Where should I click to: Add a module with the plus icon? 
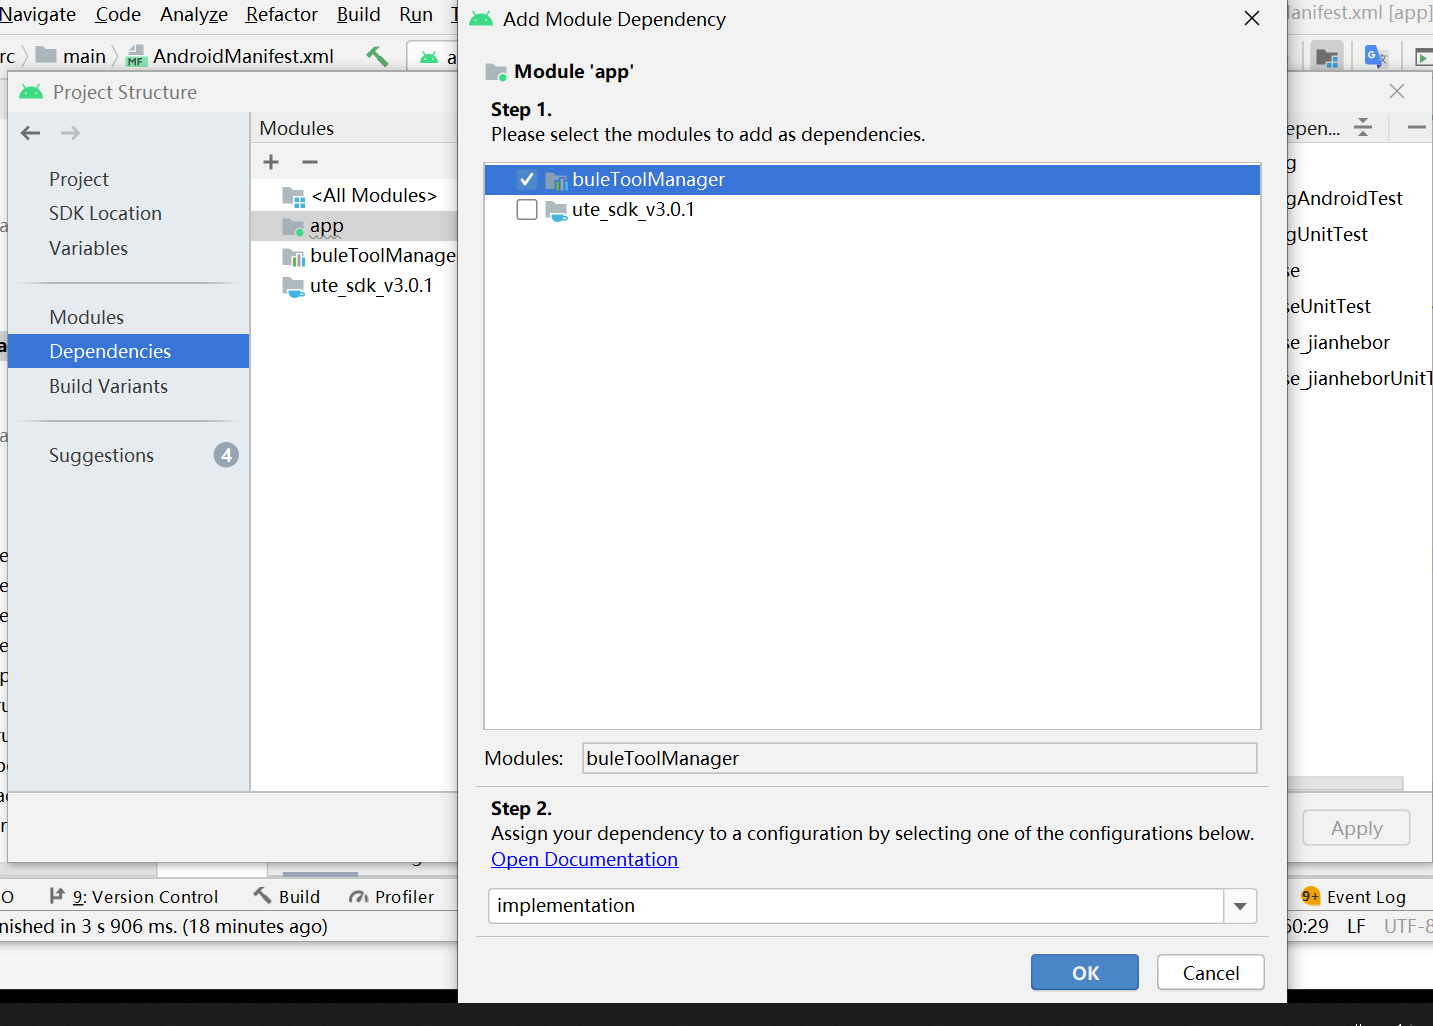[x=271, y=162]
